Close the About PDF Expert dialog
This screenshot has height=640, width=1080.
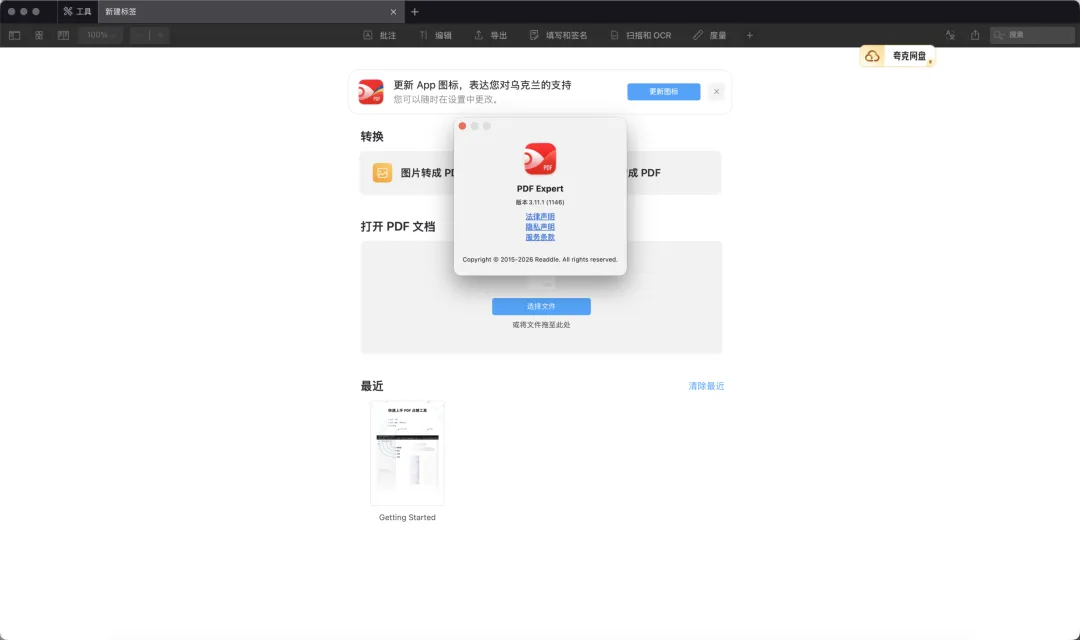click(462, 126)
